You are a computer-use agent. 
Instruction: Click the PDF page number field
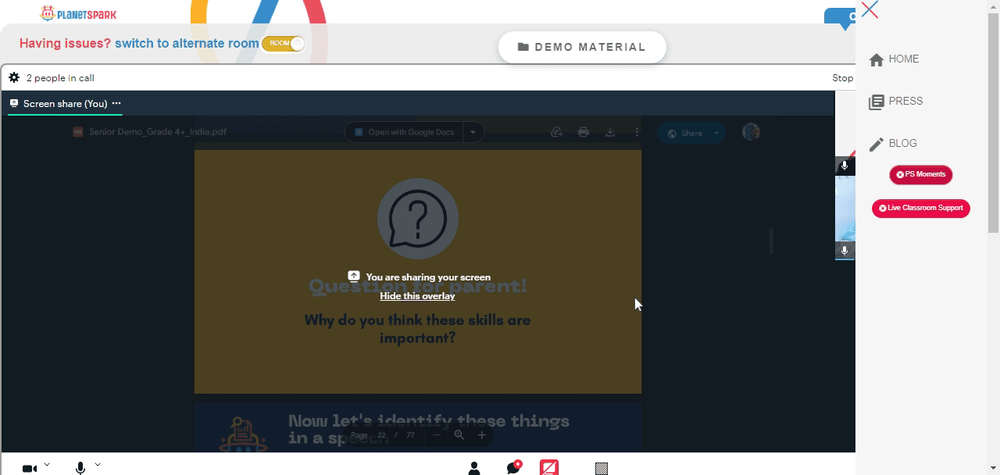(x=381, y=435)
